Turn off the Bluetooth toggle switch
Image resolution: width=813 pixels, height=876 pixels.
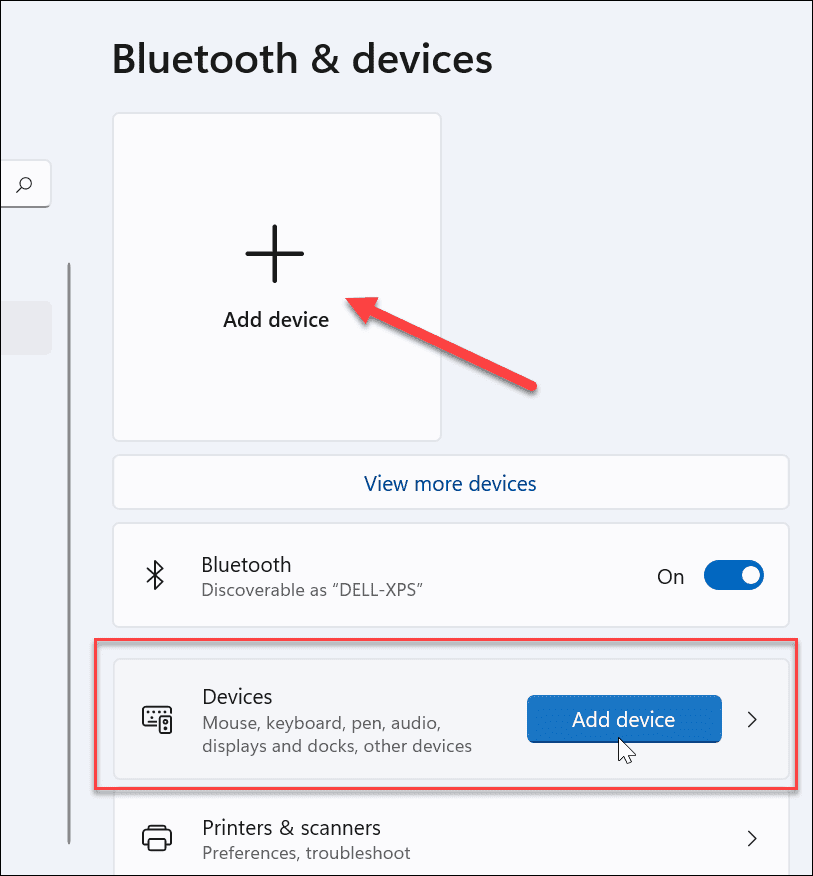734,575
